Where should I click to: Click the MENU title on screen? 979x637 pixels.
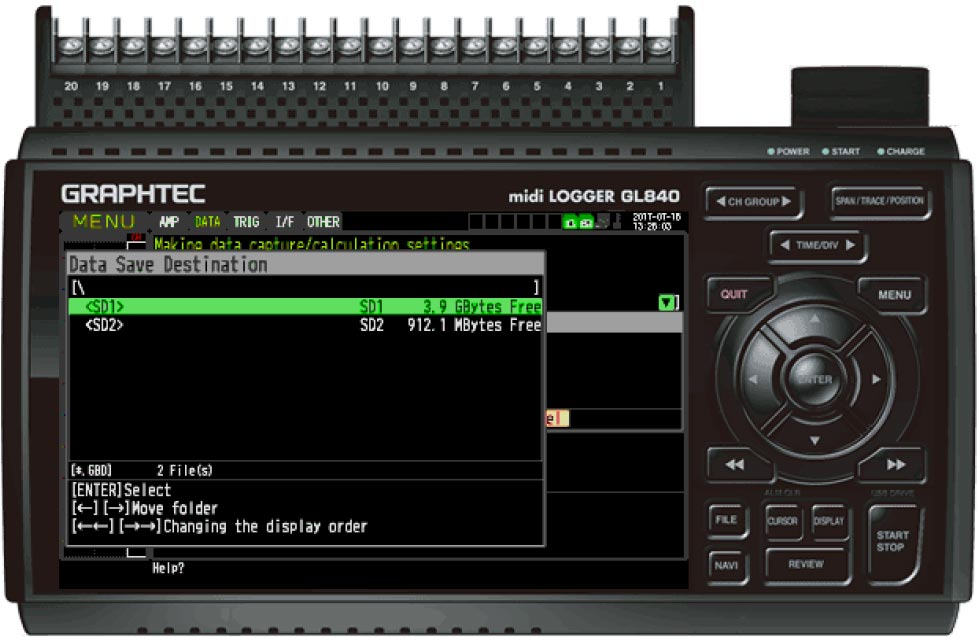click(x=104, y=221)
